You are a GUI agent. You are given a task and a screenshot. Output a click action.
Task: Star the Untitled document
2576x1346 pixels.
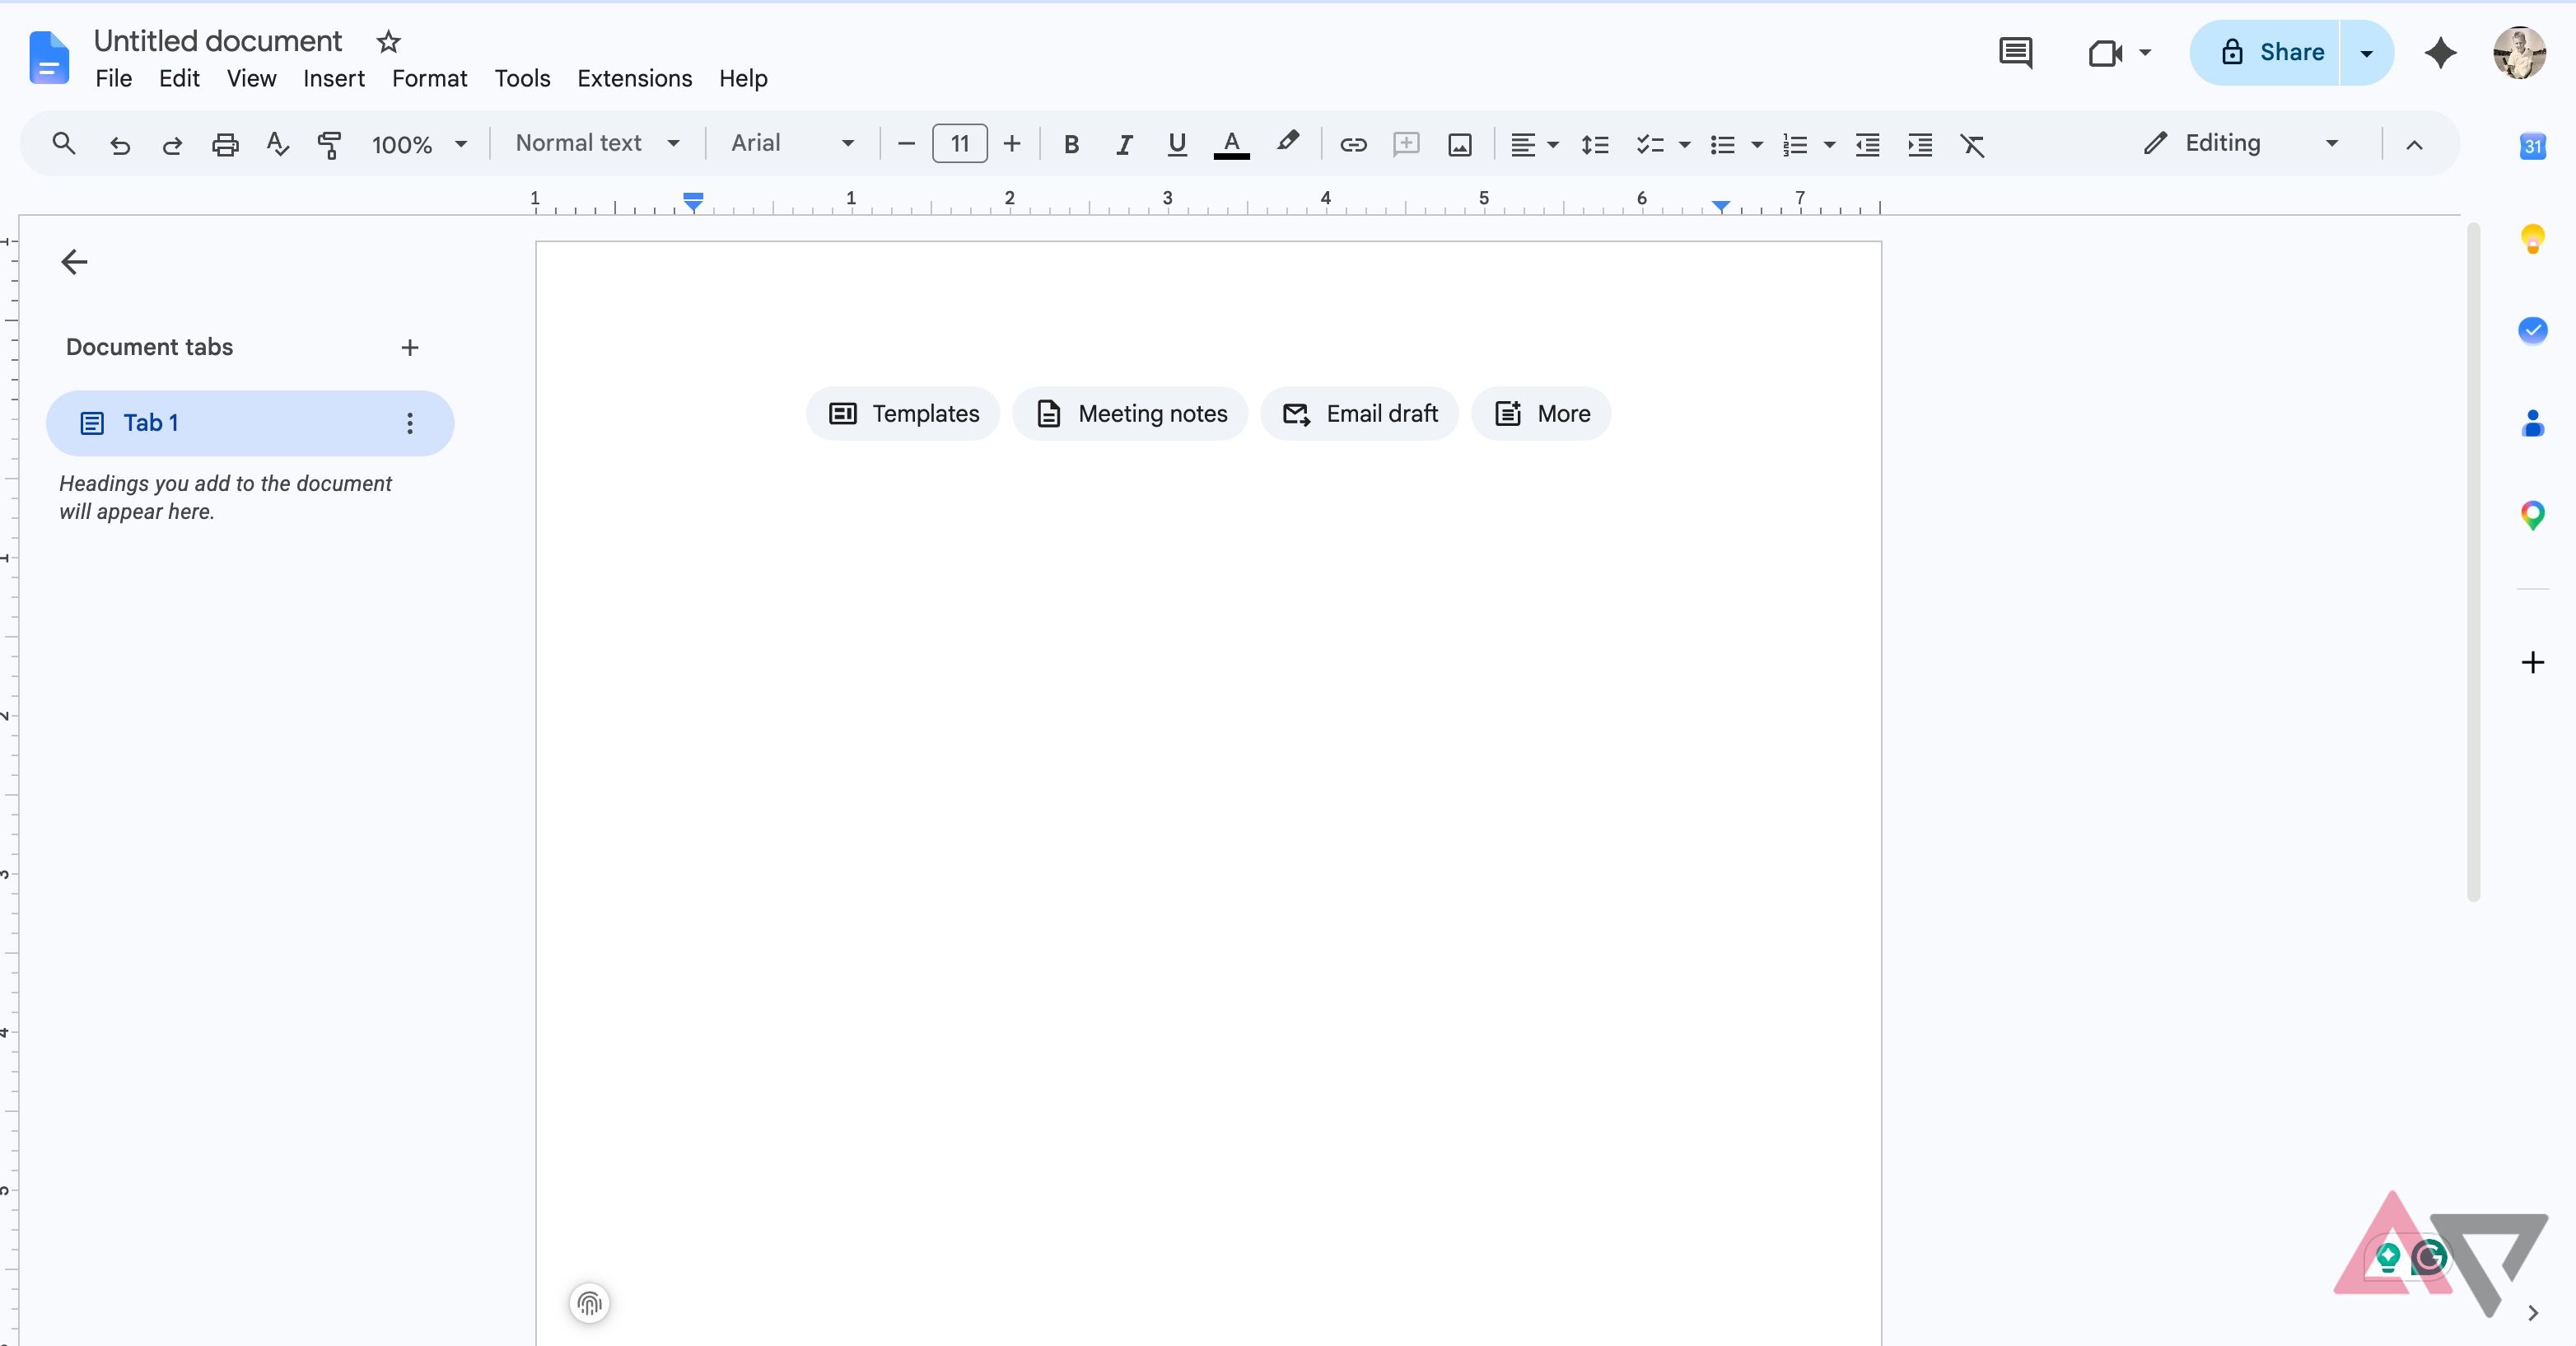[388, 42]
